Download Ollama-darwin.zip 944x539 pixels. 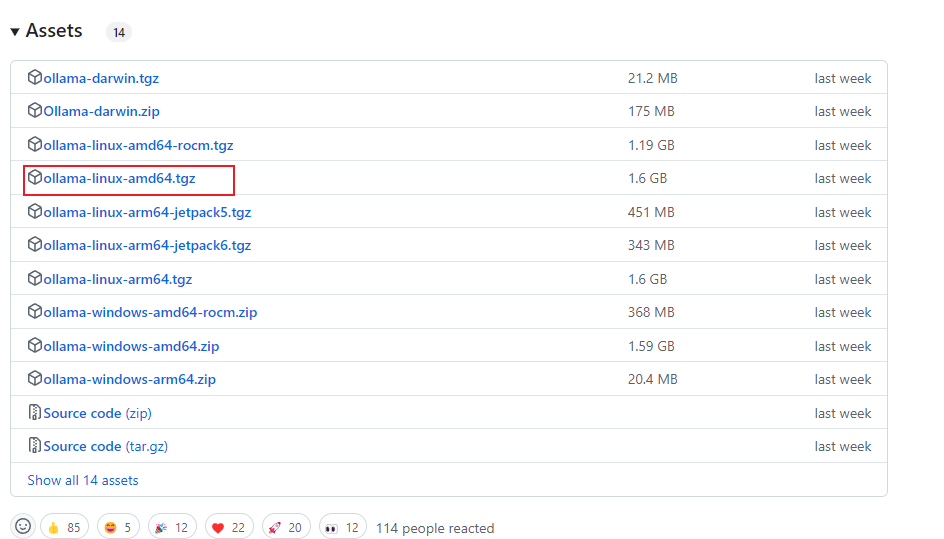101,111
